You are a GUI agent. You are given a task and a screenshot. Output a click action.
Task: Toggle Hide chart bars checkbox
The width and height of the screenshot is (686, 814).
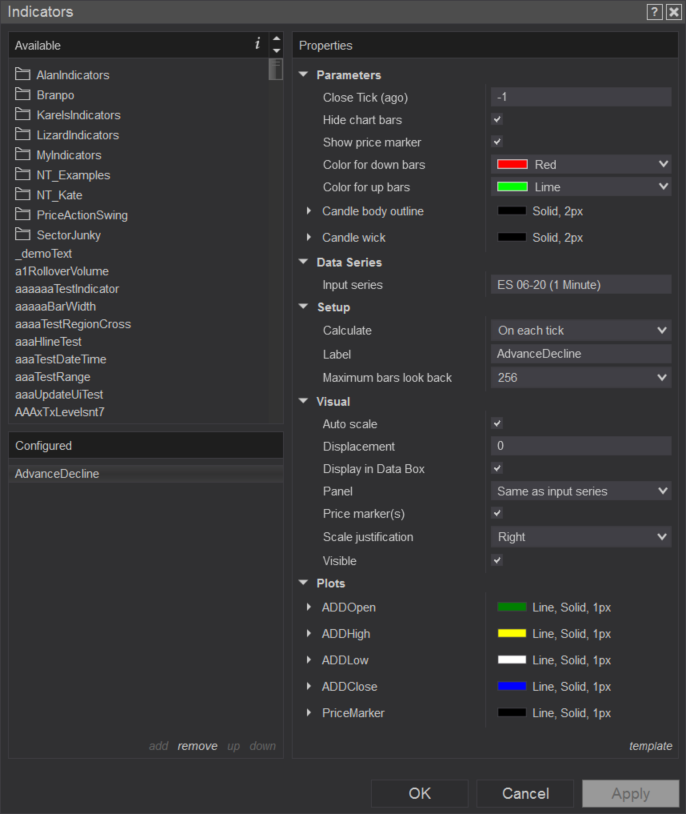point(497,120)
